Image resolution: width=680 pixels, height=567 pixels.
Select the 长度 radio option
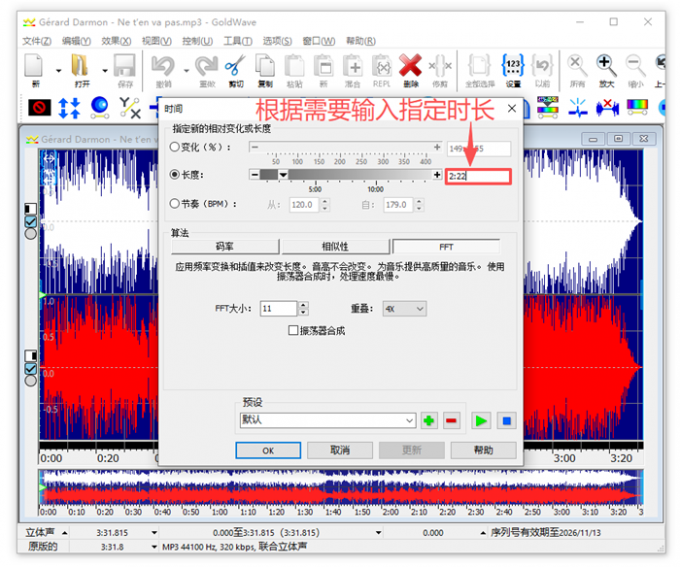click(174, 174)
